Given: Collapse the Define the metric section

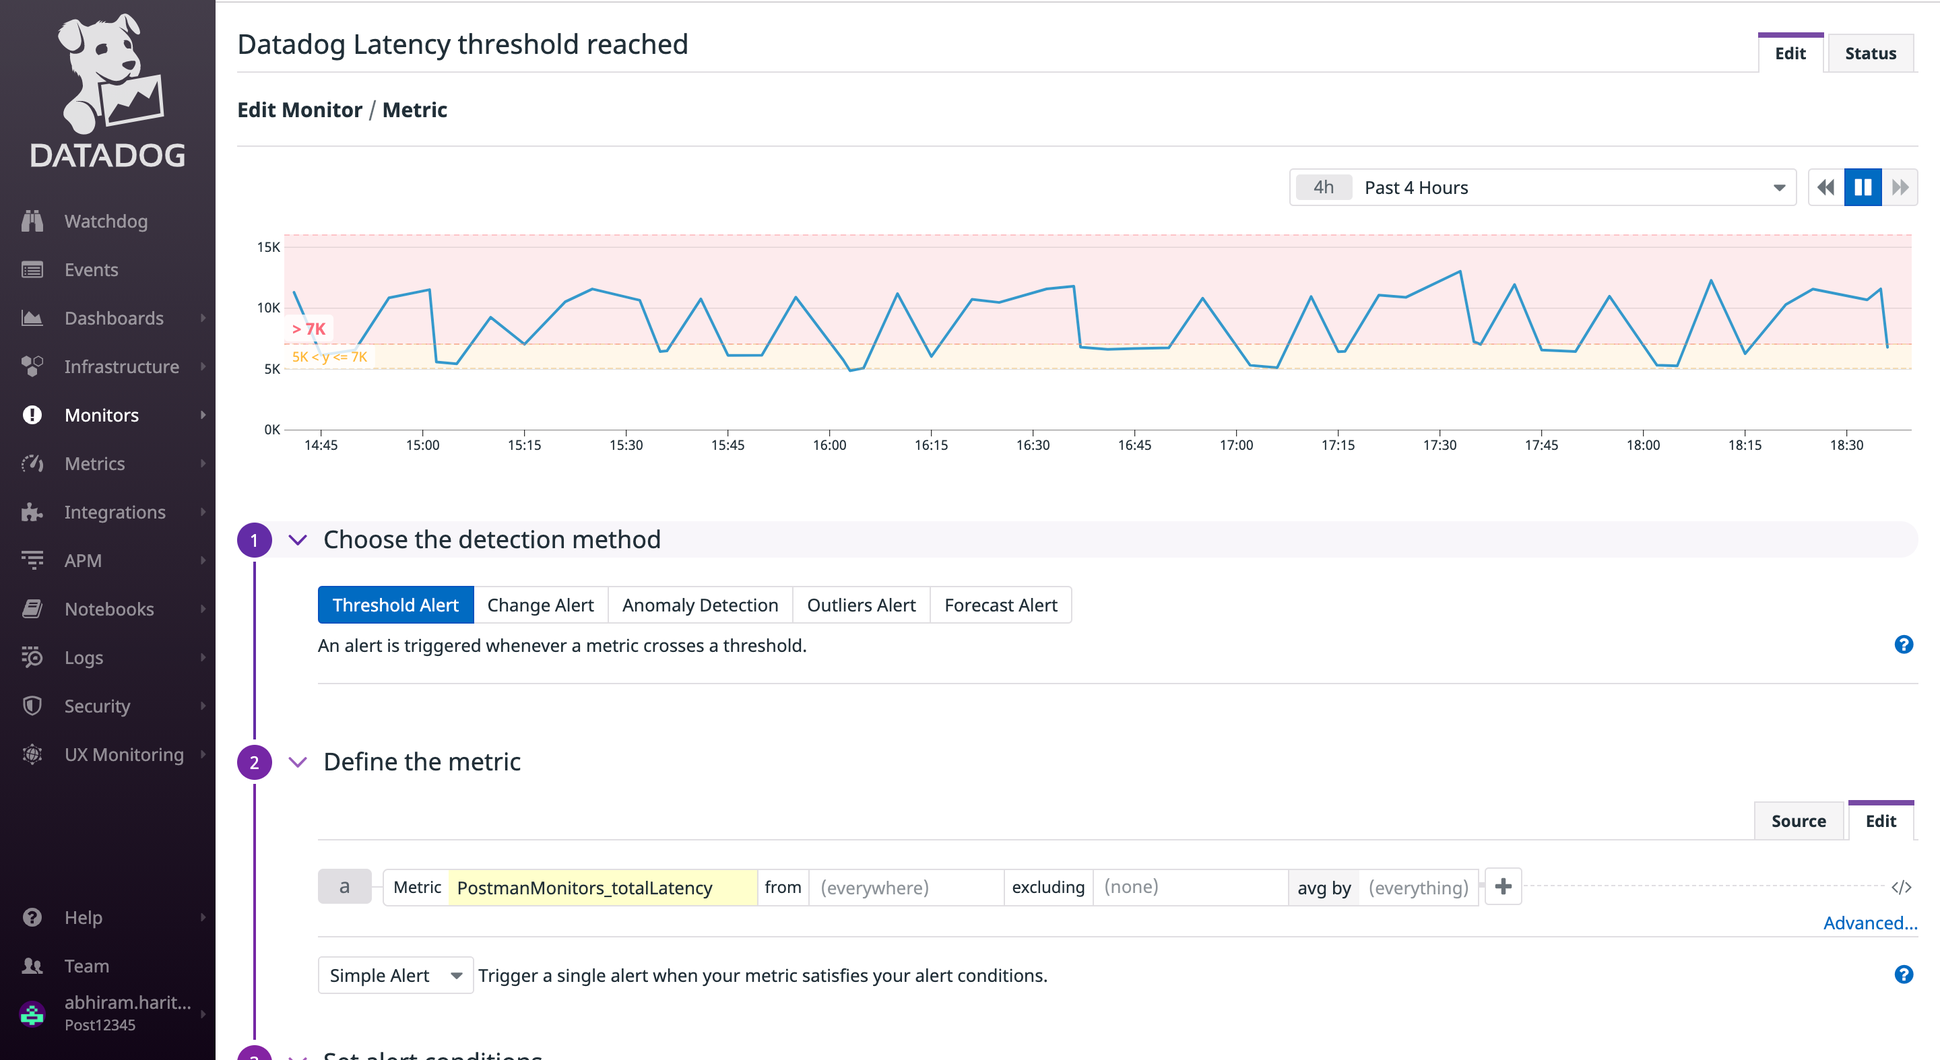Looking at the screenshot, I should click(298, 762).
